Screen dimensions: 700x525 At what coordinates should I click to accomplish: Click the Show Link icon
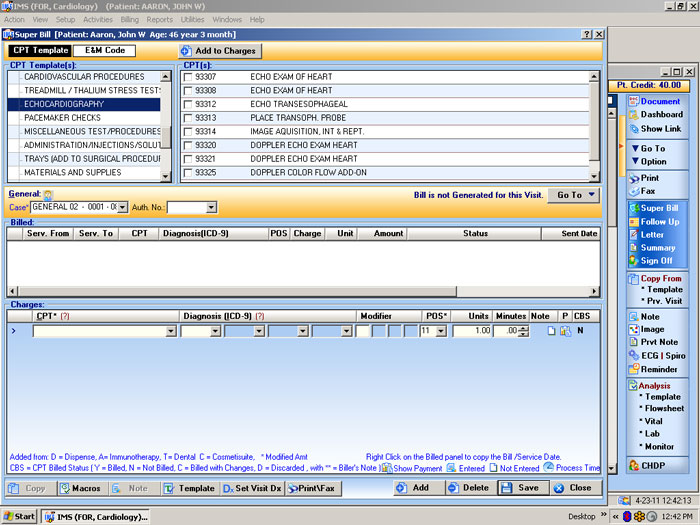tap(633, 129)
